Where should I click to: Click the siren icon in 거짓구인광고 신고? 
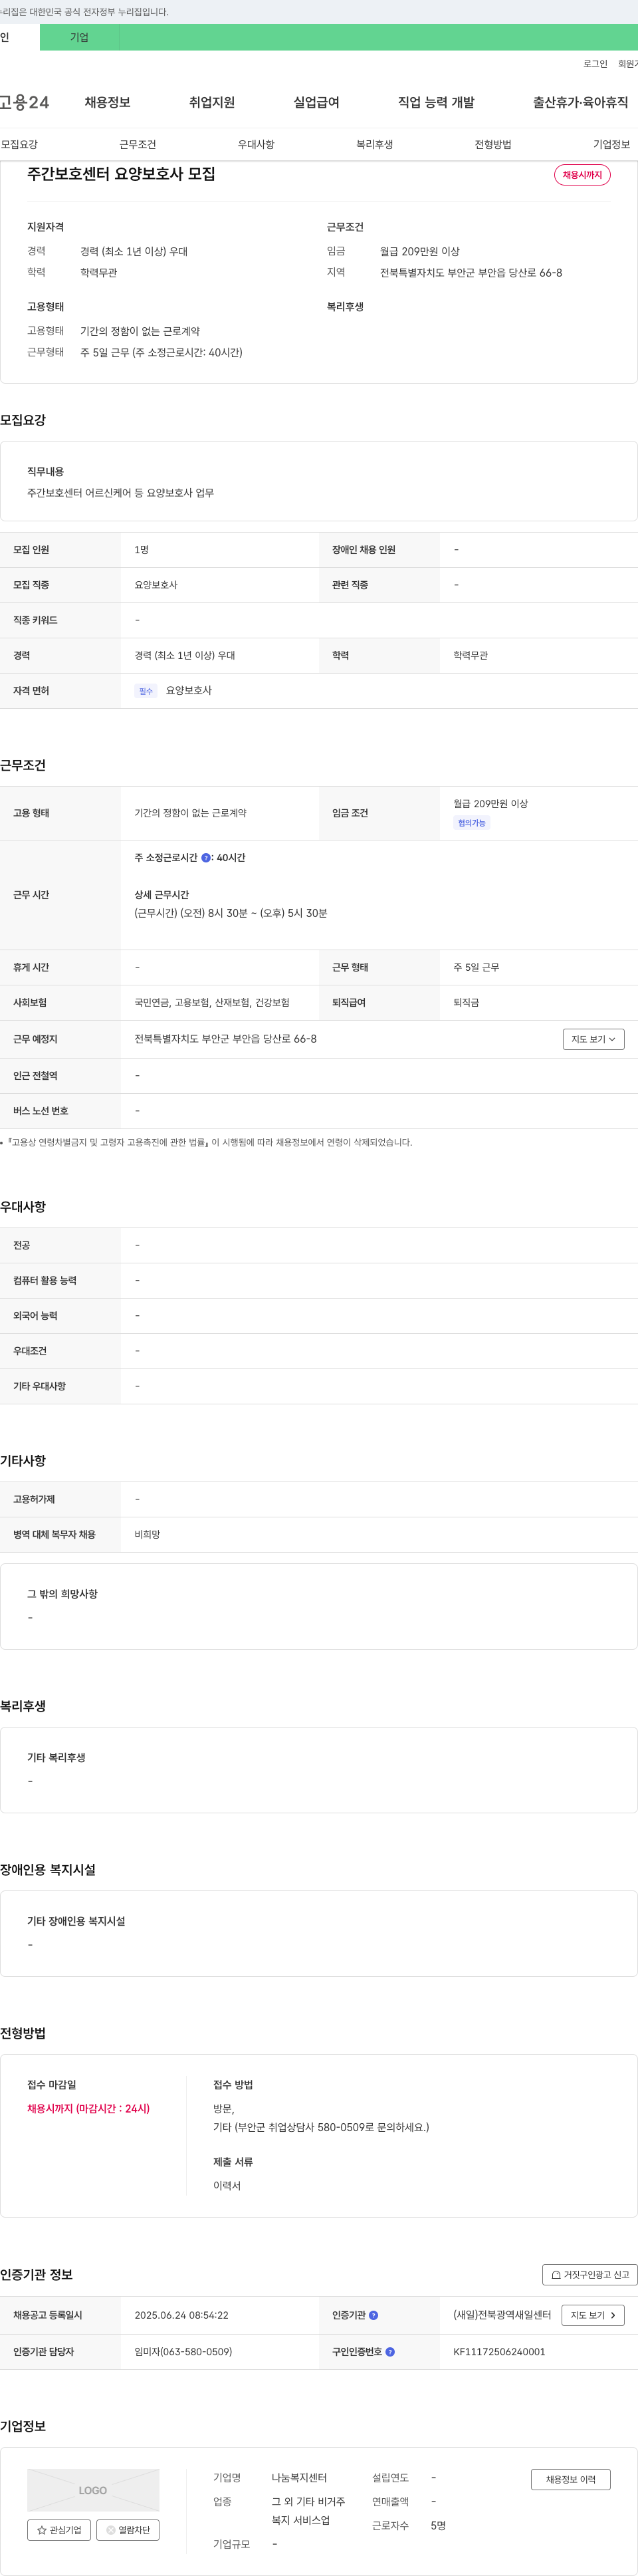[556, 2275]
